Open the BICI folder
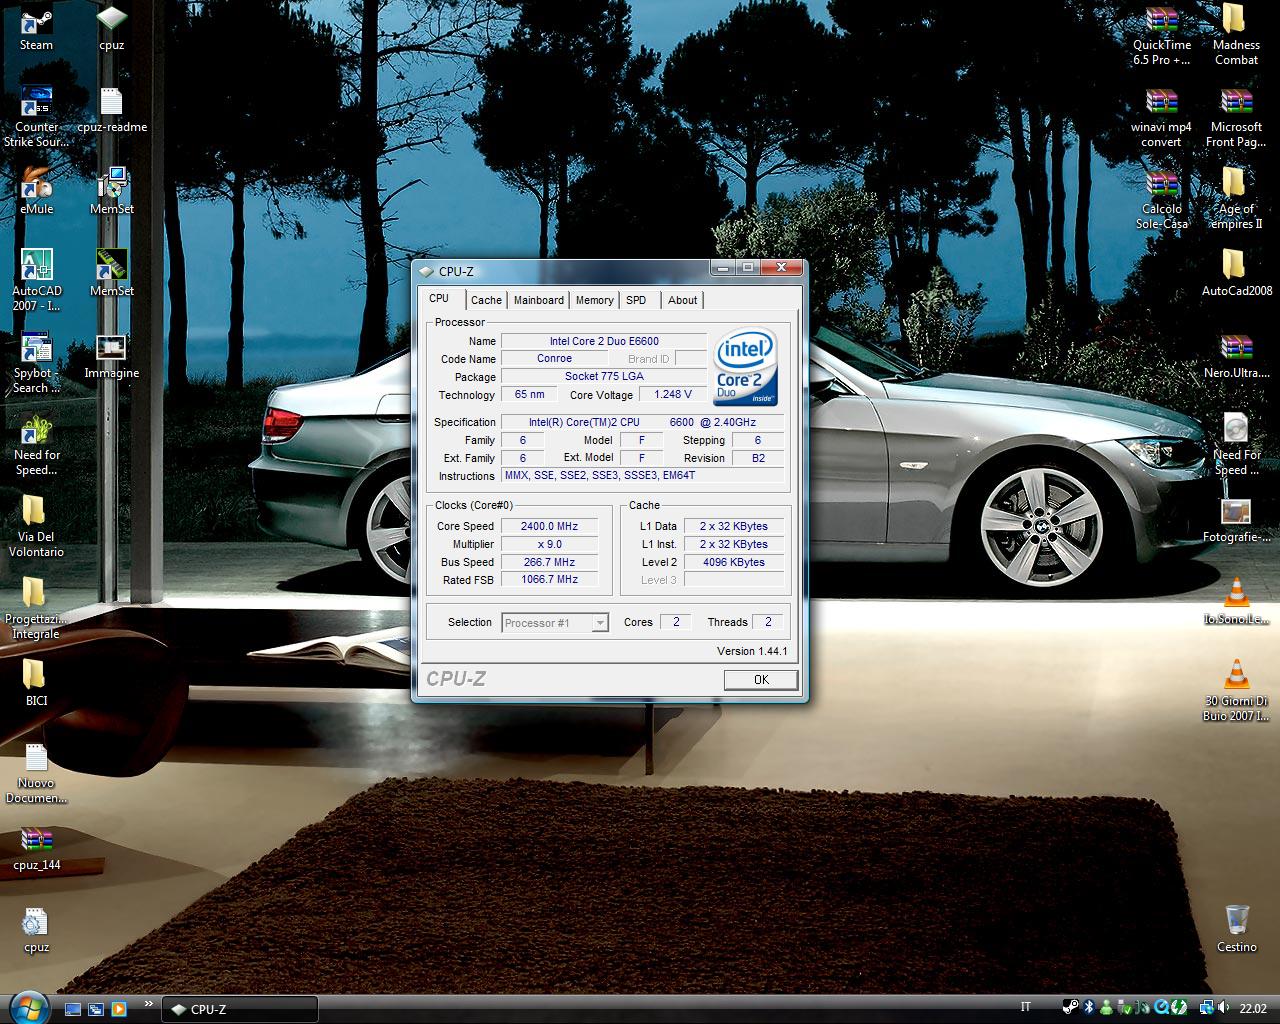Image resolution: width=1280 pixels, height=1024 pixels. tap(36, 684)
